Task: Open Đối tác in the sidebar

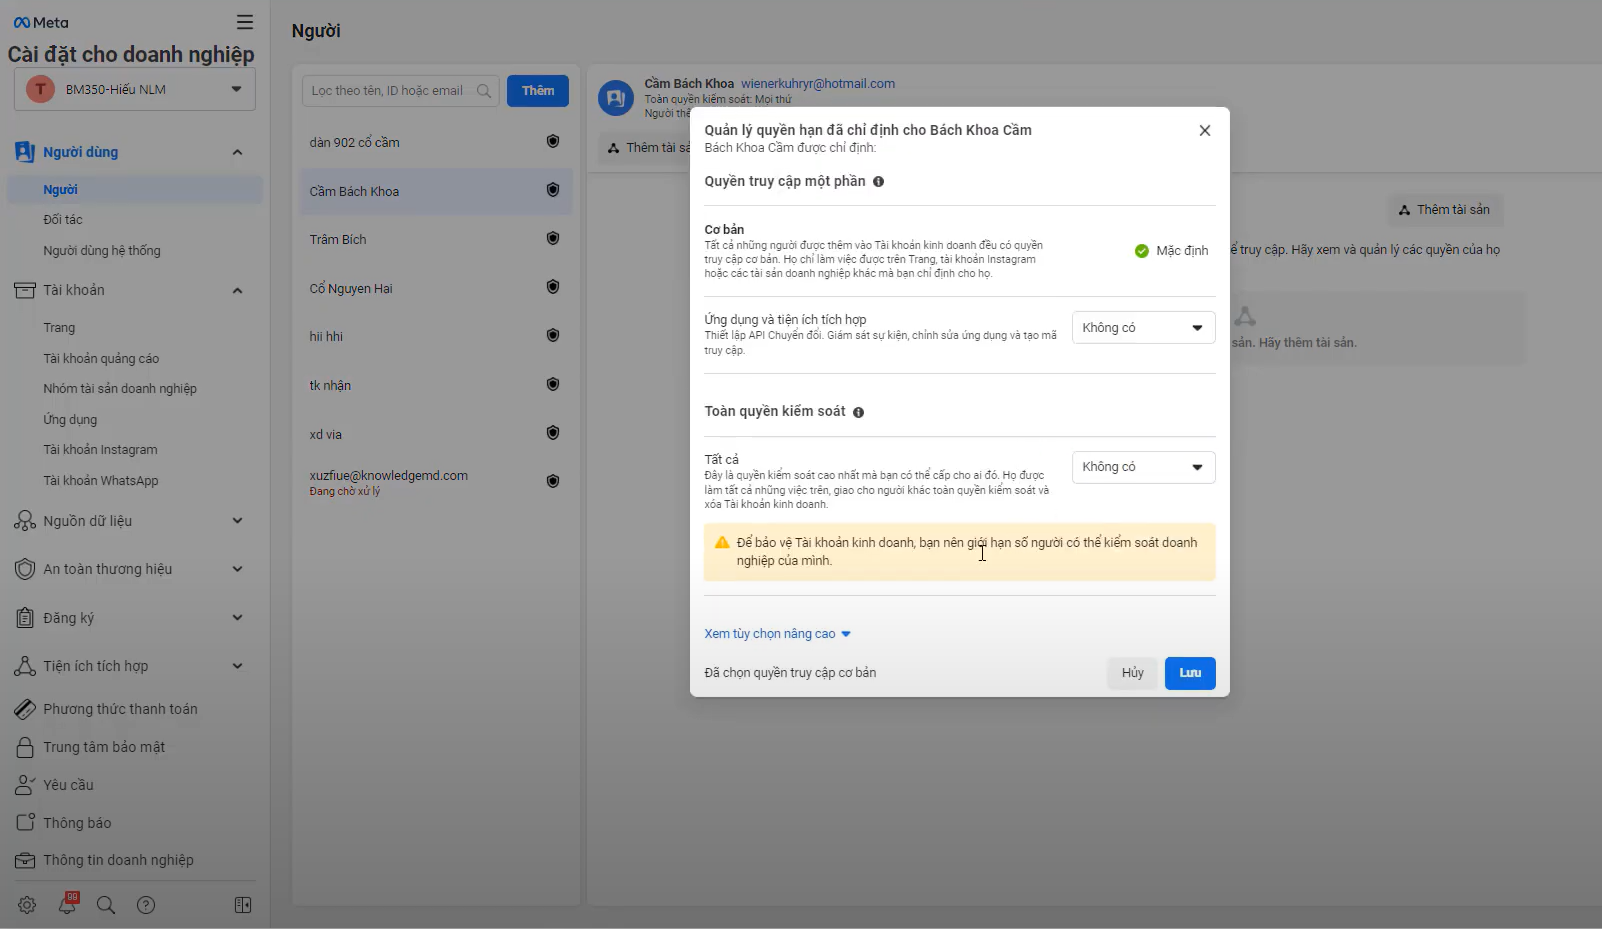Action: coord(63,220)
